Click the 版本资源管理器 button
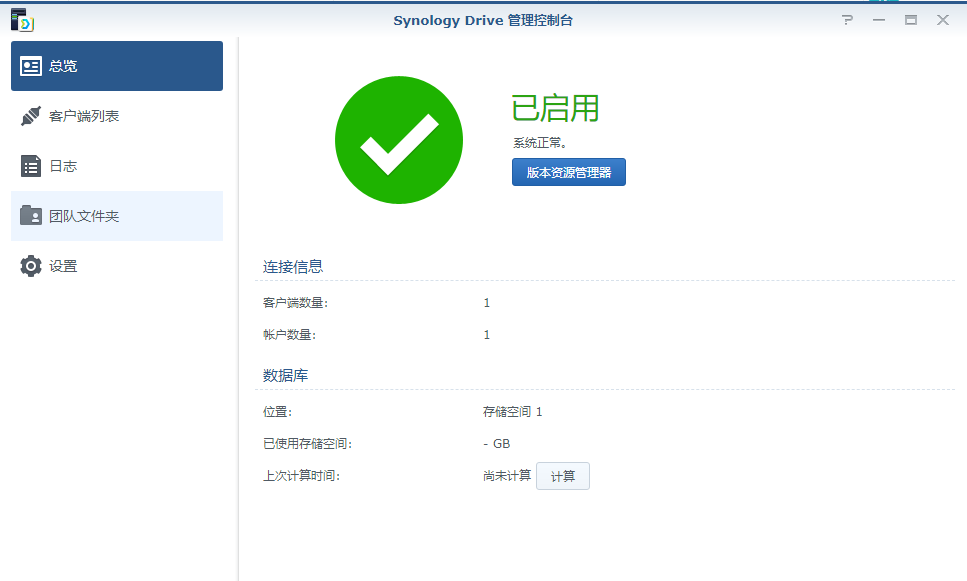Image resolution: width=967 pixels, height=581 pixels. click(569, 172)
